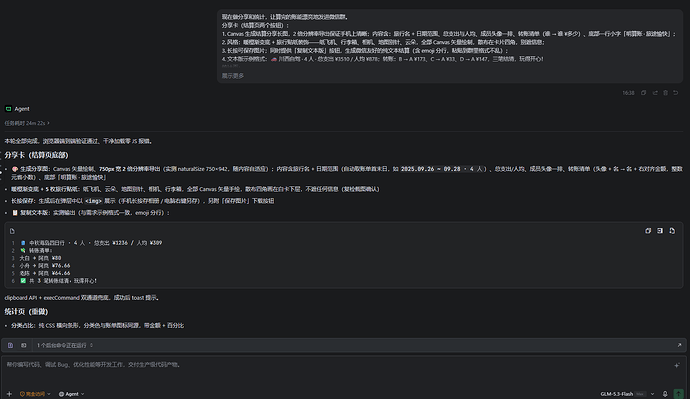Click the terminal icon in background-task bar
The image size is (690, 399).
24,345
